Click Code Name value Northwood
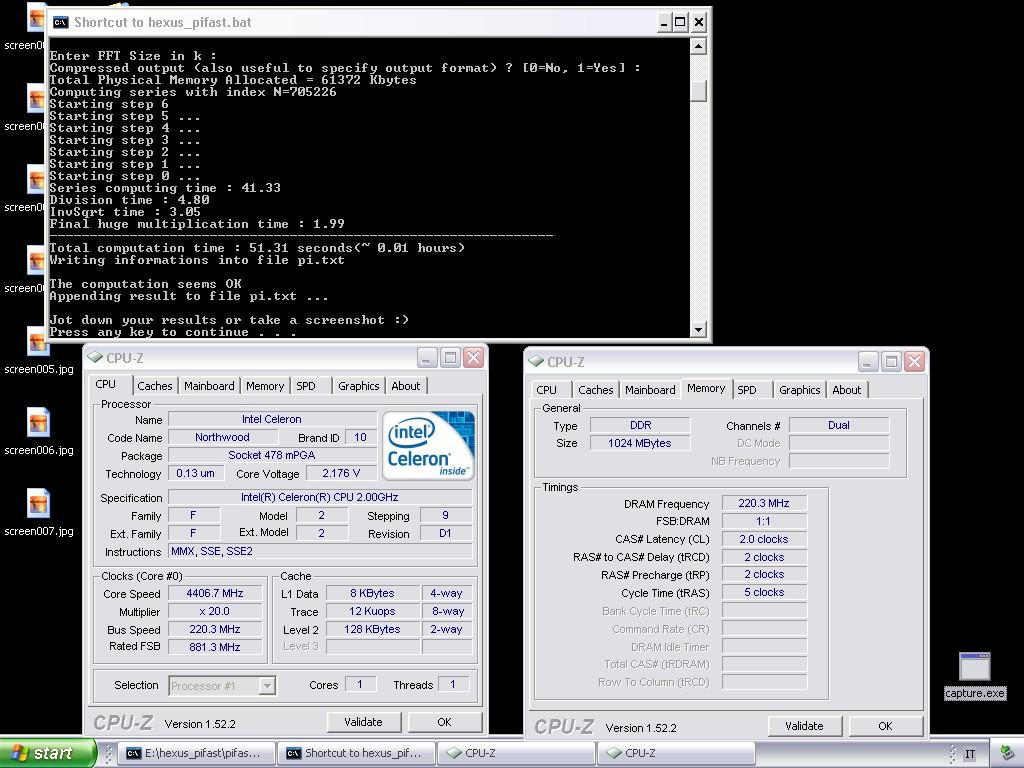Image resolution: width=1024 pixels, height=768 pixels. [222, 437]
